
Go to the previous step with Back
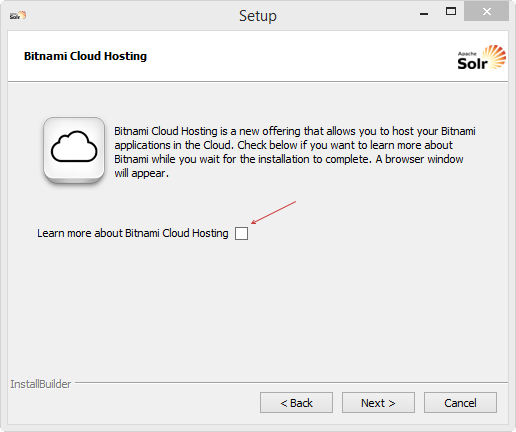pyautogui.click(x=296, y=403)
